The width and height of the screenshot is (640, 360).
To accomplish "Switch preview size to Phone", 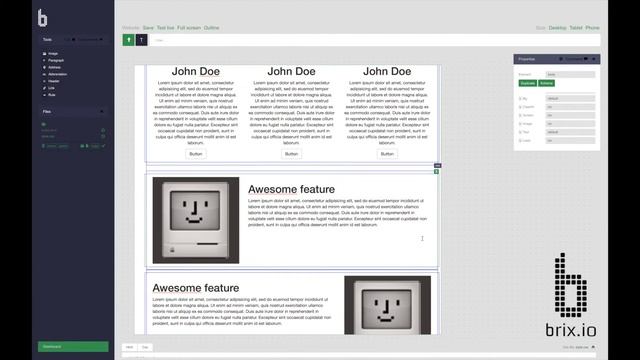I will tap(592, 28).
